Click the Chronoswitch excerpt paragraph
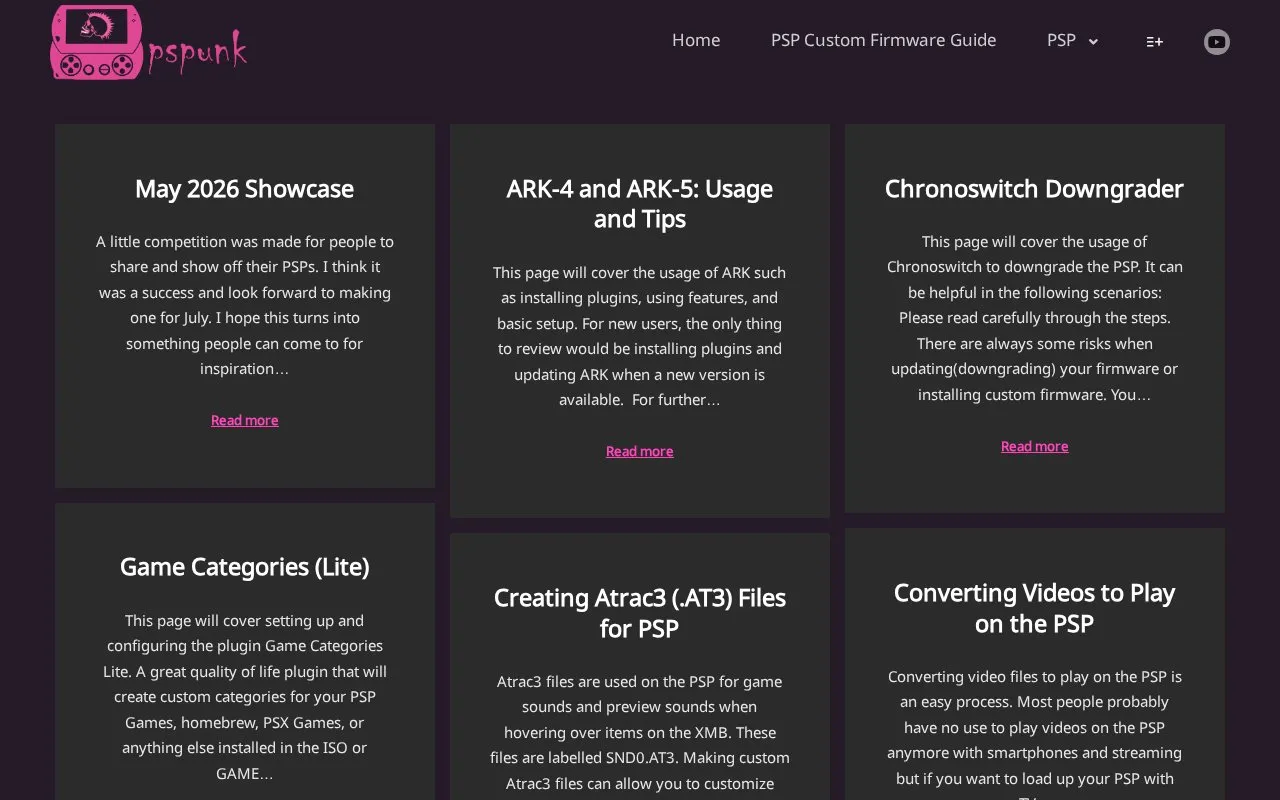Screen dimensions: 1280x800 pyautogui.click(x=1035, y=318)
